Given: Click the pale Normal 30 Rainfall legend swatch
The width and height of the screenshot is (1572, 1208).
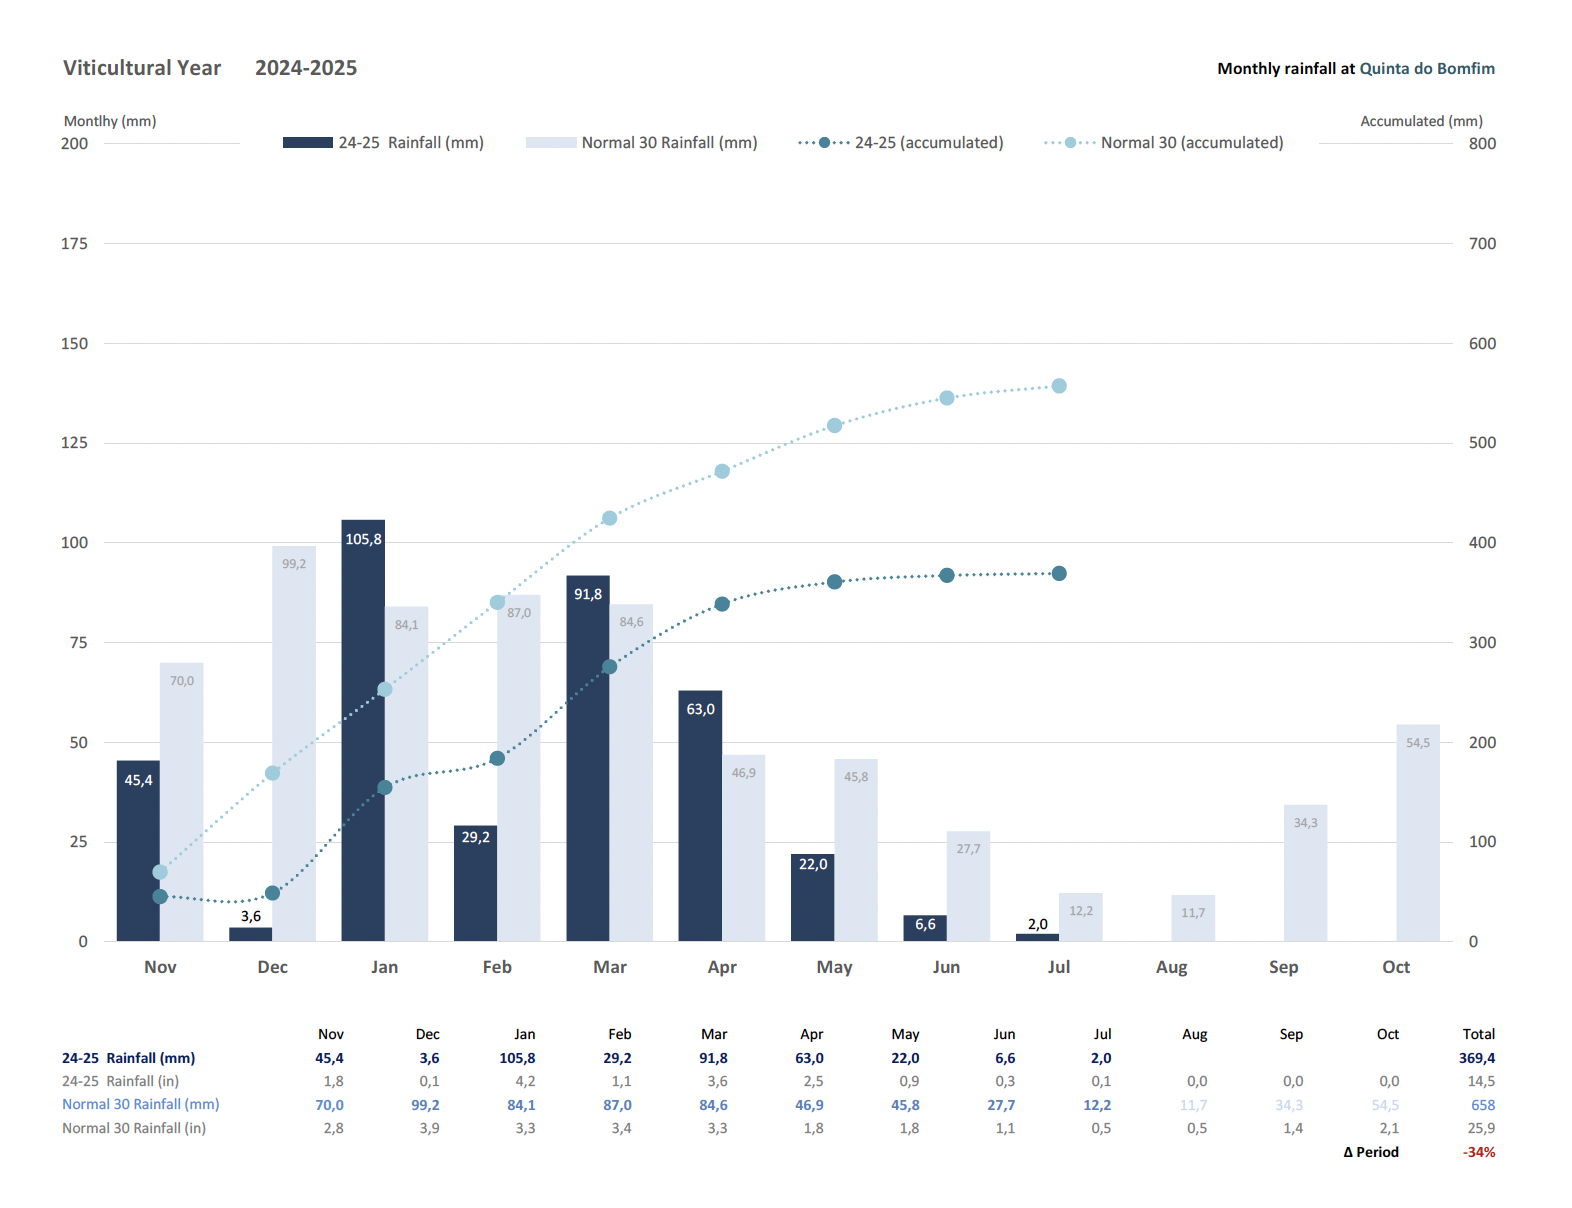Looking at the screenshot, I should pos(551,143).
